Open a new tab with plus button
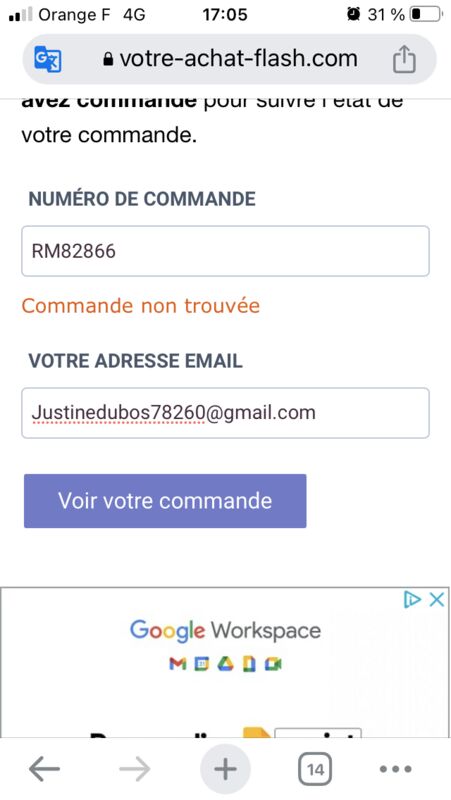Viewport: 451px width, 800px height. pos(225,768)
